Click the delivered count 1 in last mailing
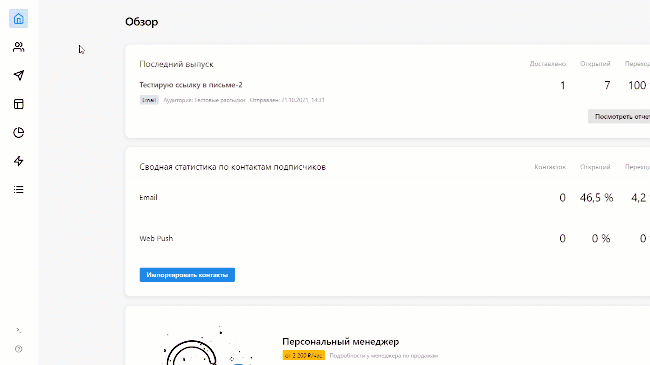 click(563, 85)
